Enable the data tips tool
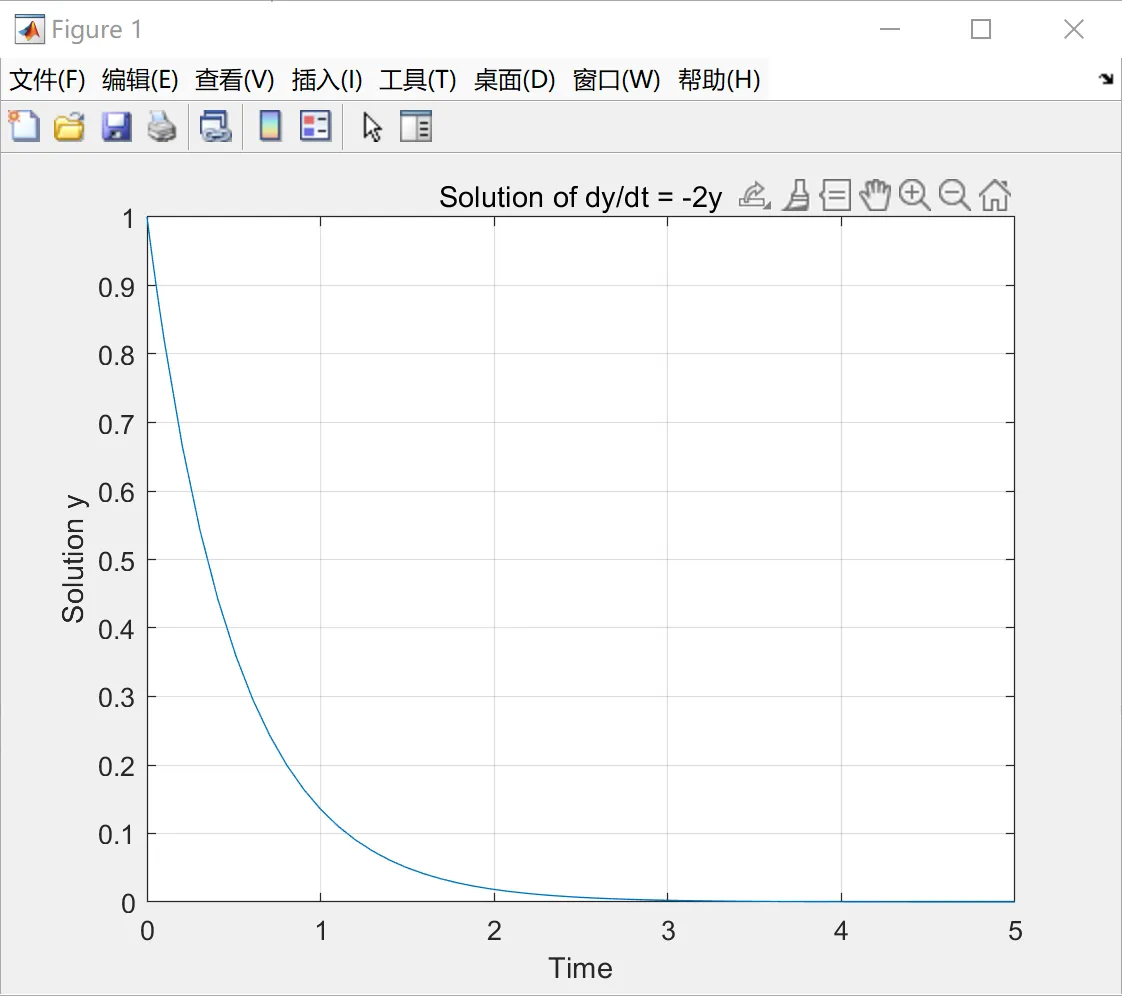Screen dimensions: 1122x996 point(835,195)
